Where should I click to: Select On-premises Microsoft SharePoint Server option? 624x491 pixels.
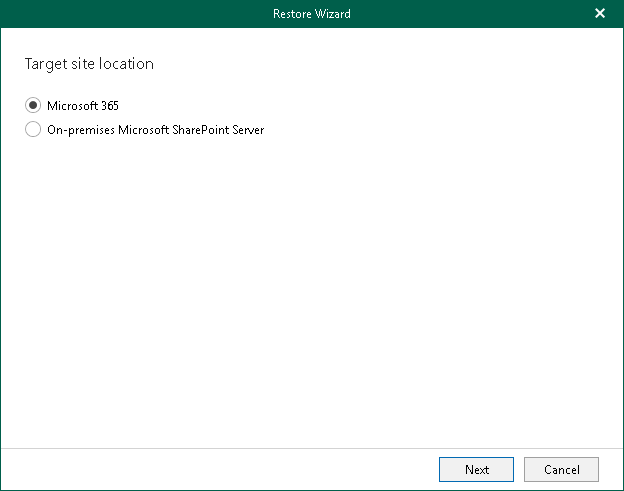[x=33, y=129]
